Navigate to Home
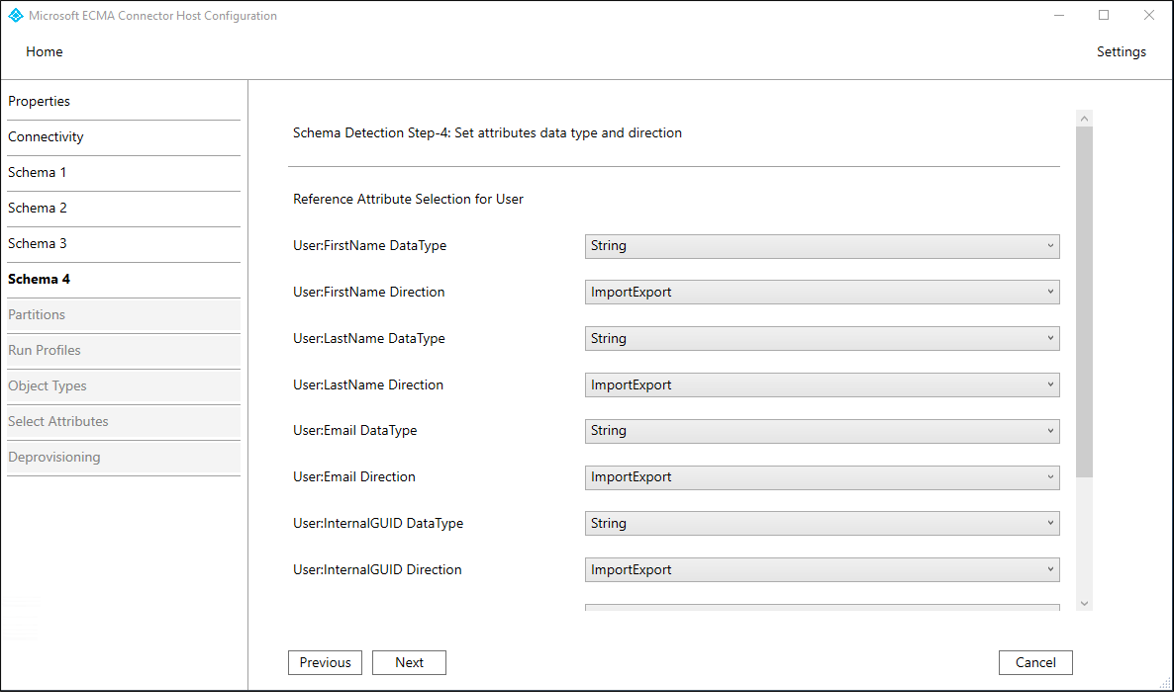This screenshot has width=1174, height=692. pyautogui.click(x=44, y=51)
